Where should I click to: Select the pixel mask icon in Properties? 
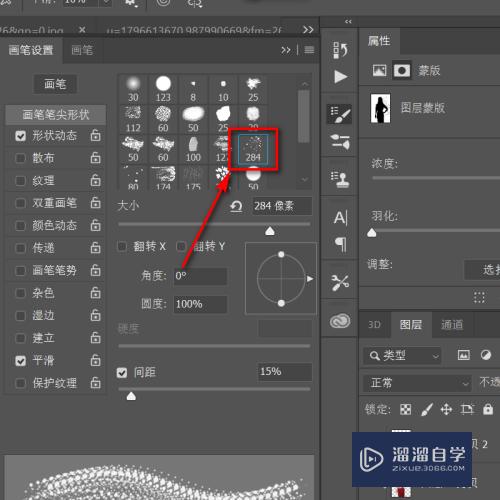coord(379,71)
